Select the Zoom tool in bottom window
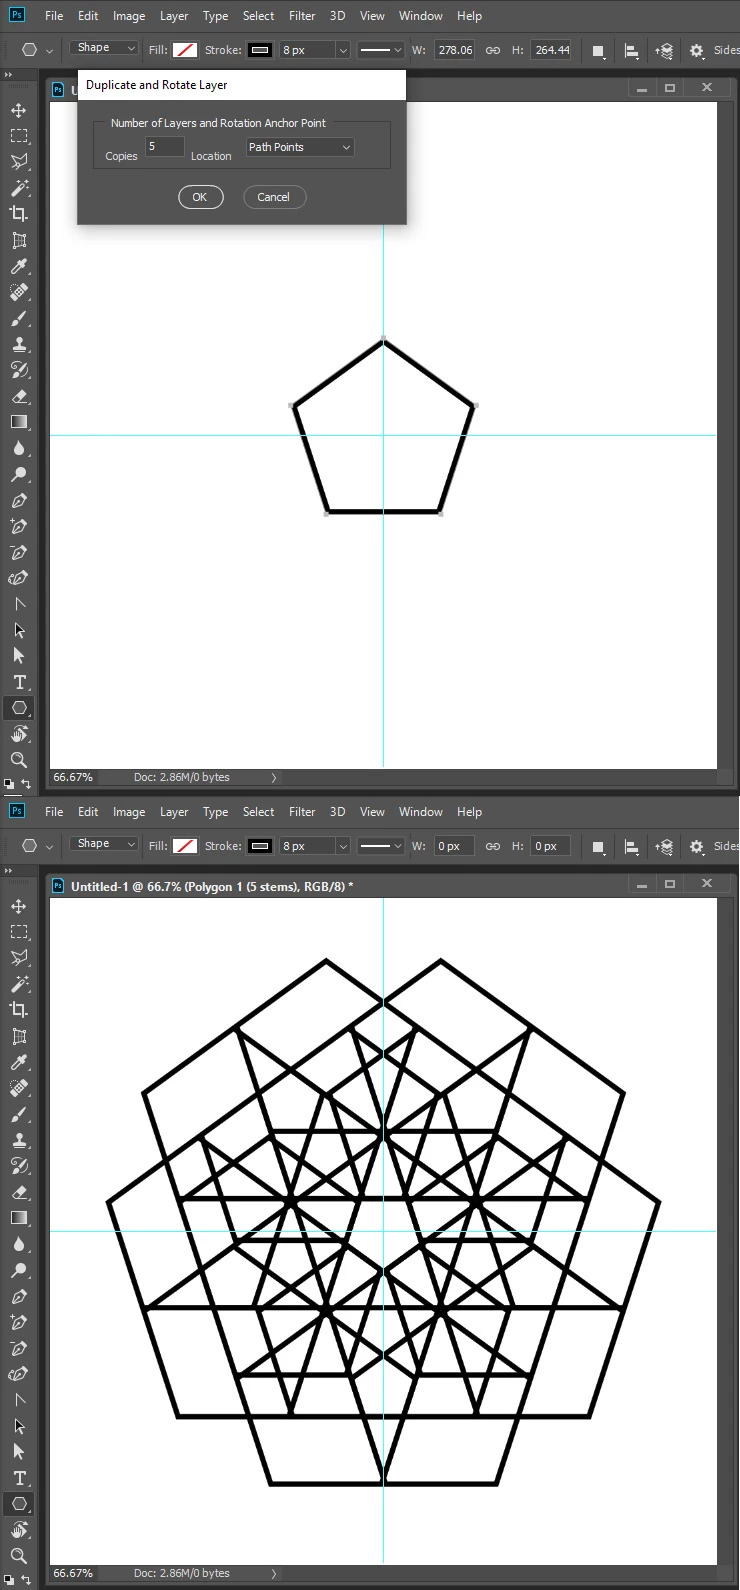 (x=19, y=1556)
